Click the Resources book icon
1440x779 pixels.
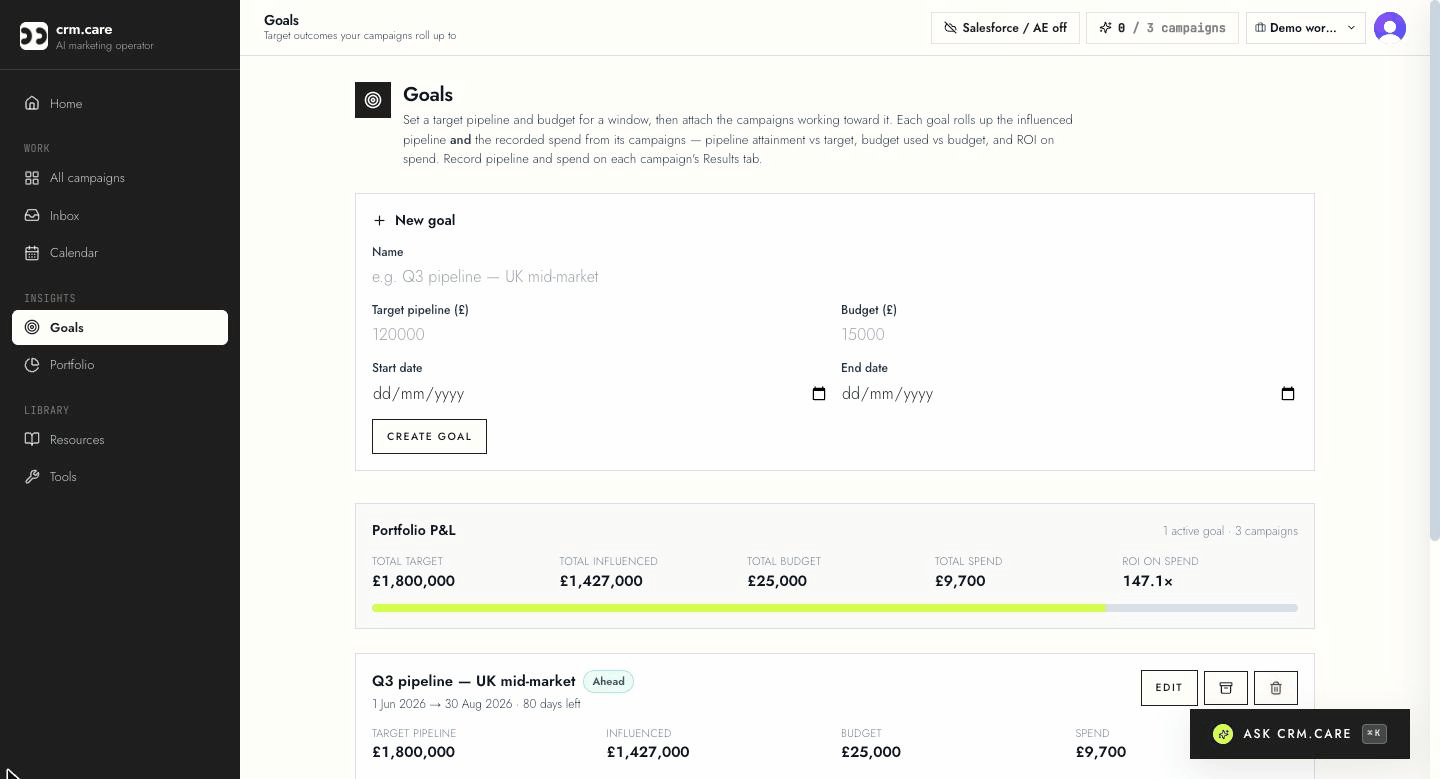tap(32, 440)
